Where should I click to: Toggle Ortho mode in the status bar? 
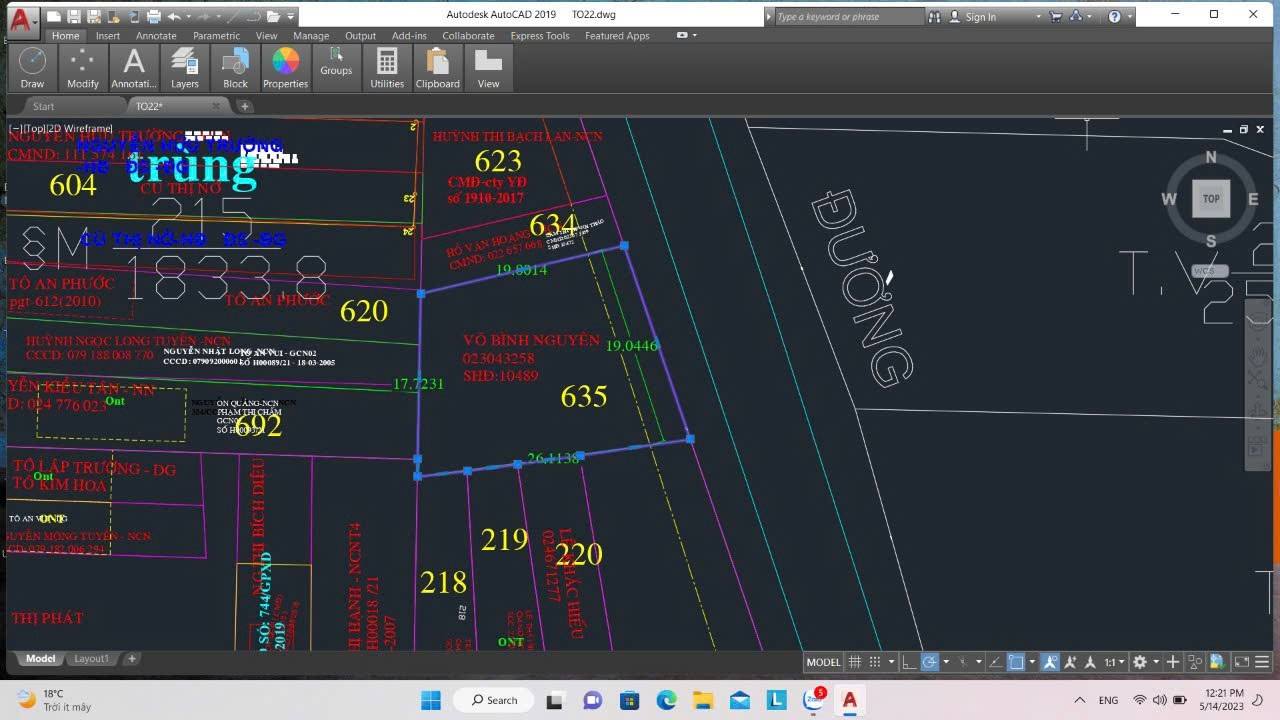[909, 661]
